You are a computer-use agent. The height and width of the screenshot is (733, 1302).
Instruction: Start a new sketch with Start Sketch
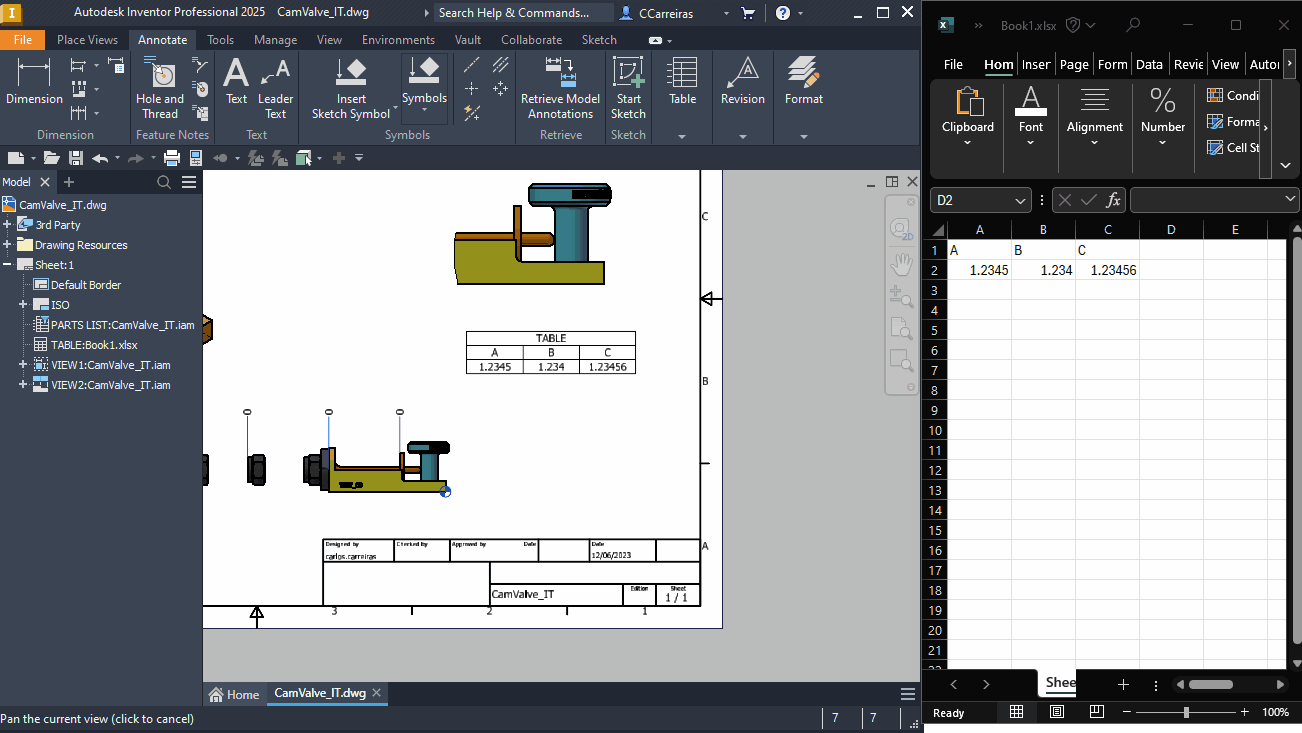click(628, 88)
